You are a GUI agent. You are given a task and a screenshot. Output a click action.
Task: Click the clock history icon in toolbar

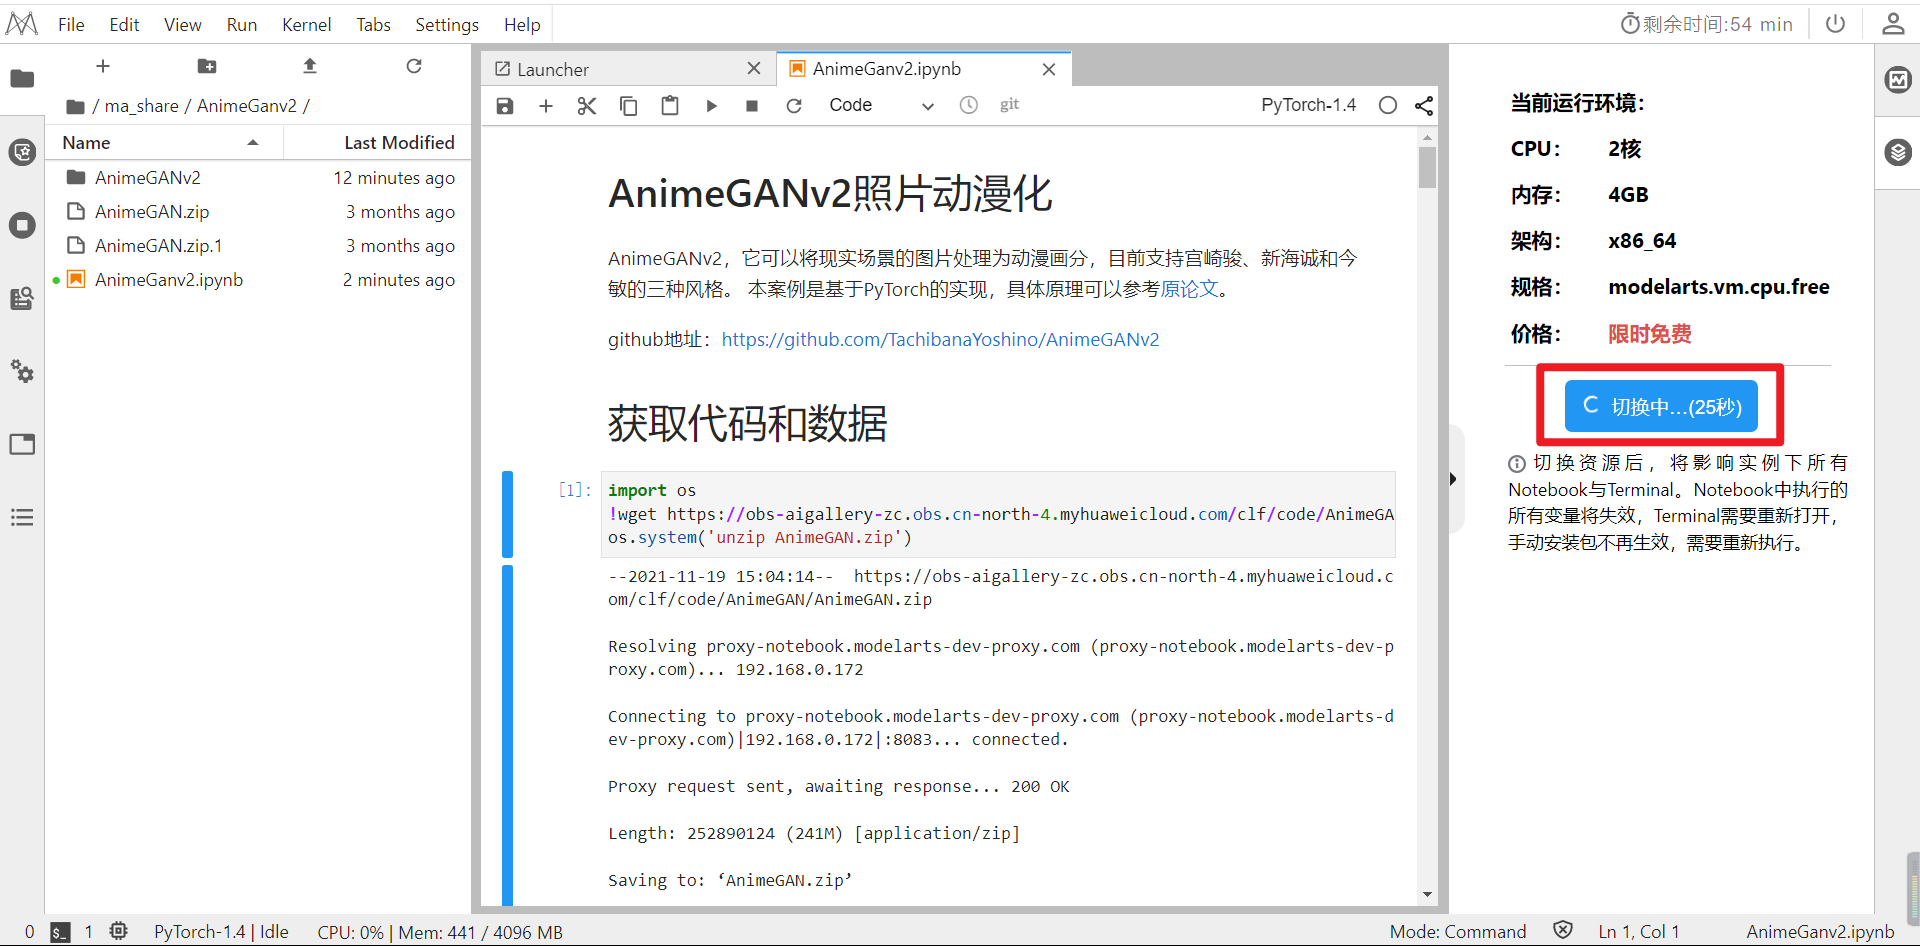(x=969, y=105)
